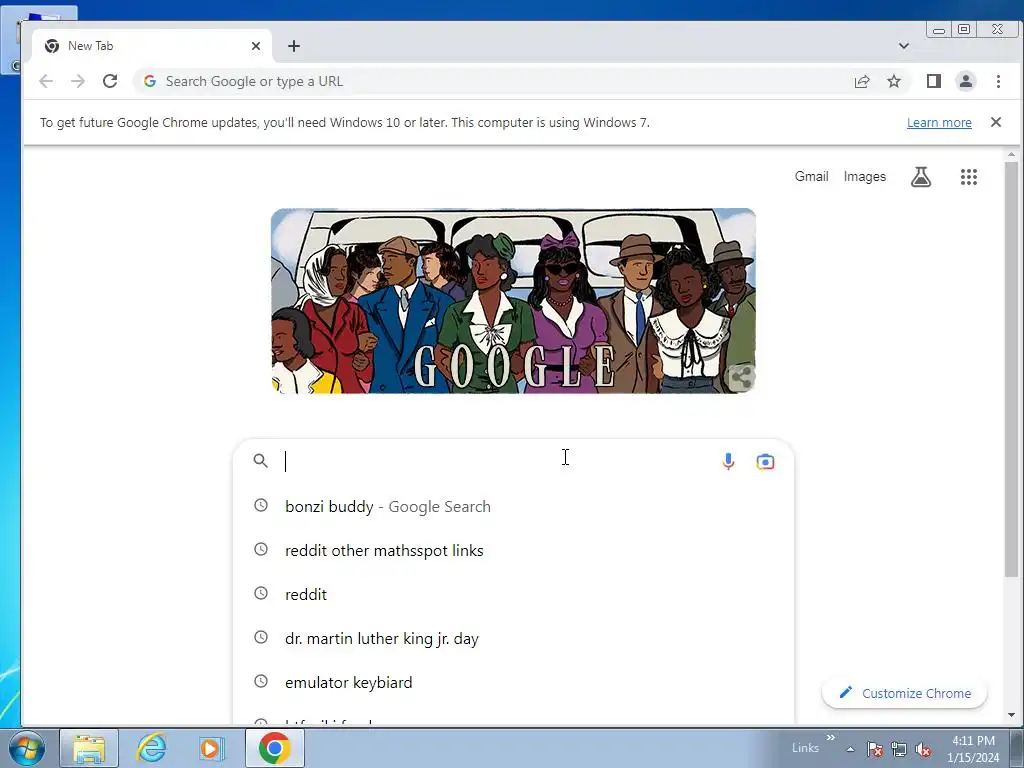The image size is (1024, 768).
Task: Pick the 'emulator keybiard' suggestion
Action: [x=514, y=682]
